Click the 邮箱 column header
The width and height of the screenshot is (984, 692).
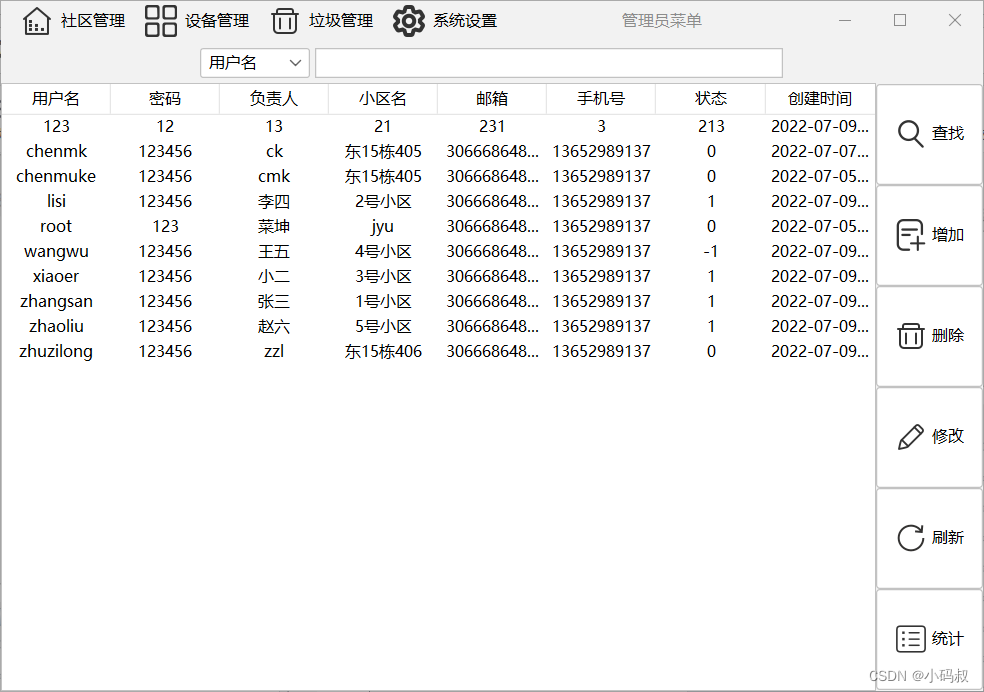(492, 99)
